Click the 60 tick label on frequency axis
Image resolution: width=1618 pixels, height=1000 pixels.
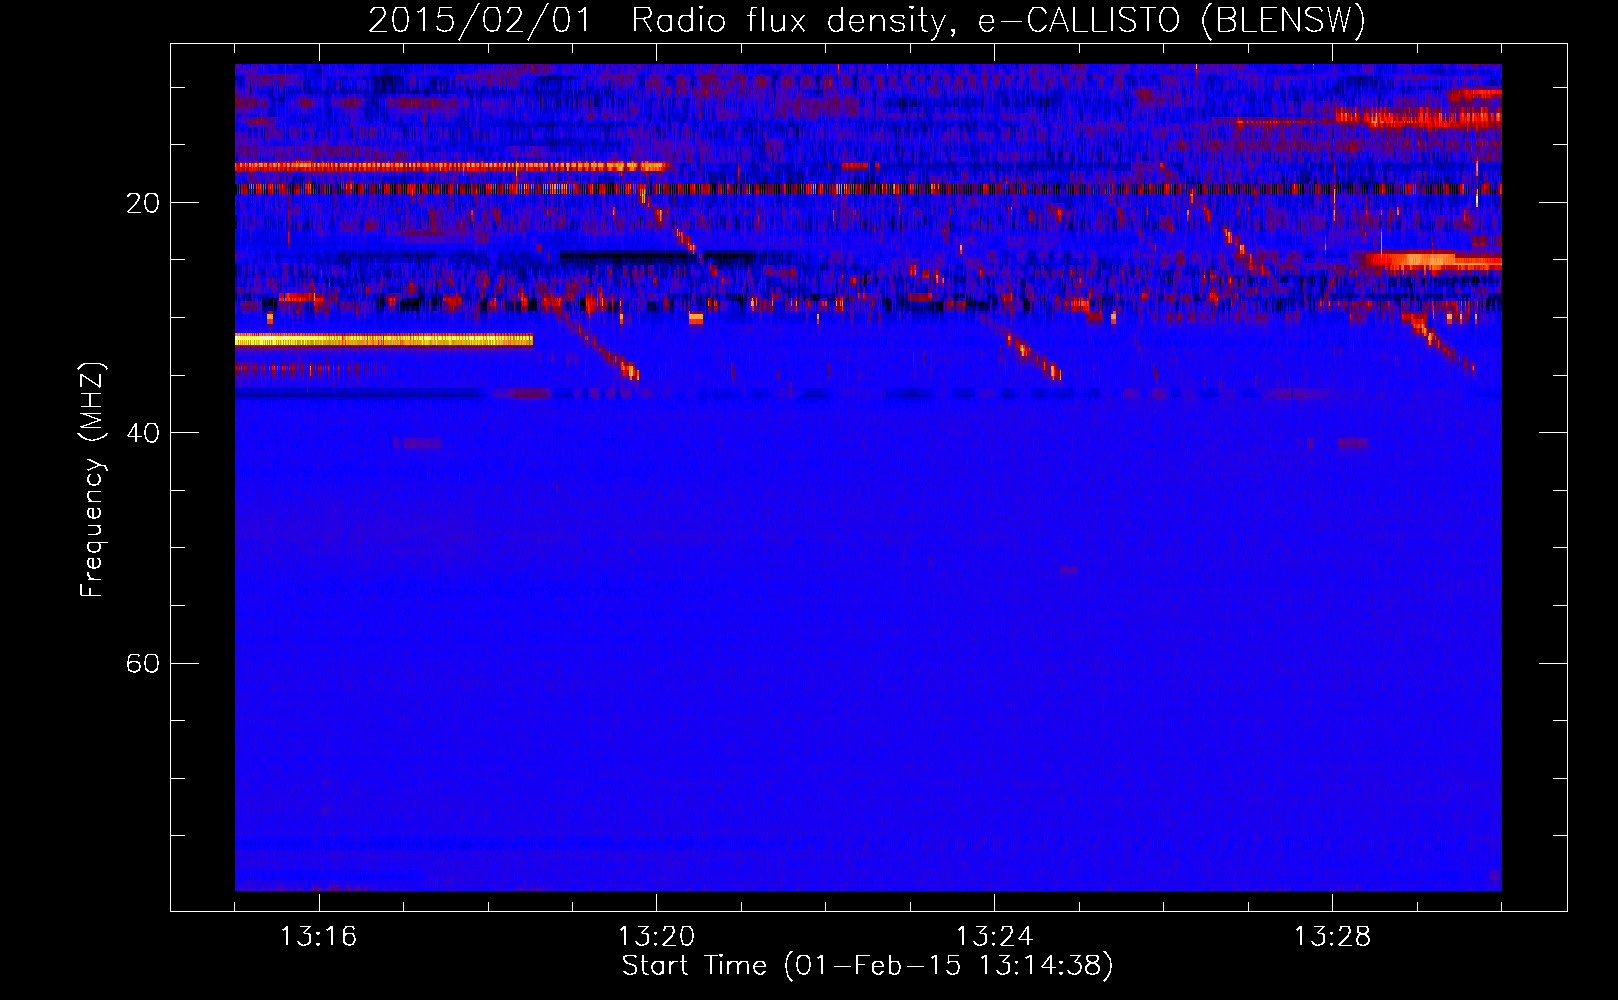(143, 664)
